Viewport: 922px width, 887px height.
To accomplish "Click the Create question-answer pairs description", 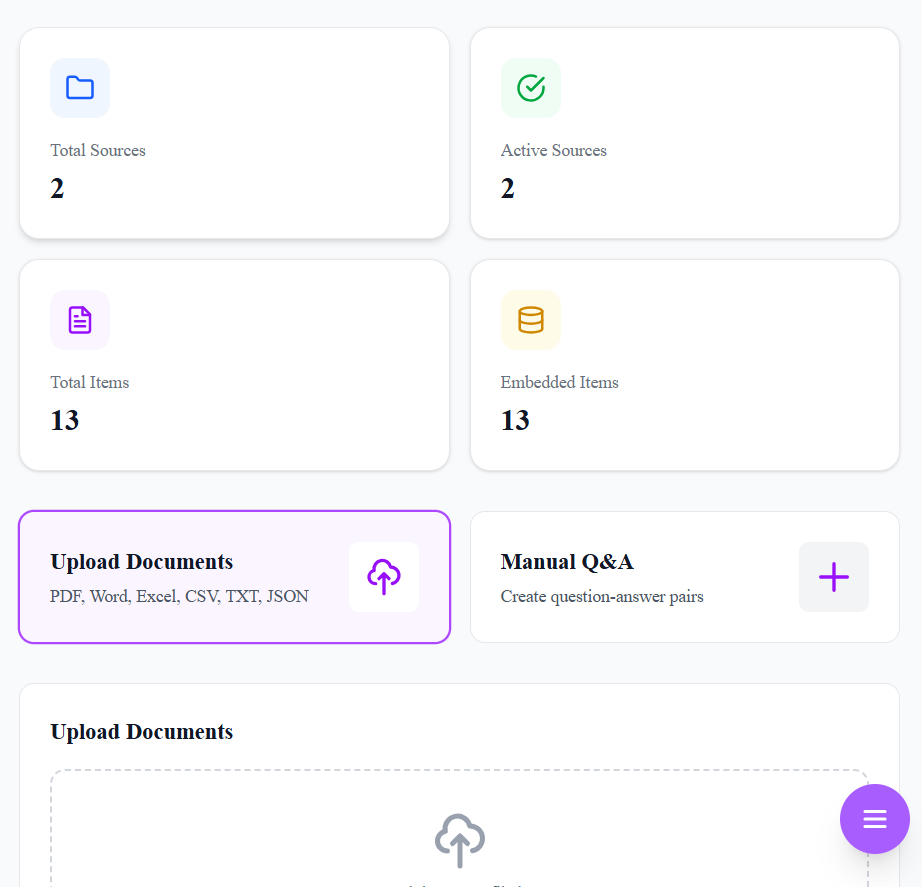I will click(602, 596).
